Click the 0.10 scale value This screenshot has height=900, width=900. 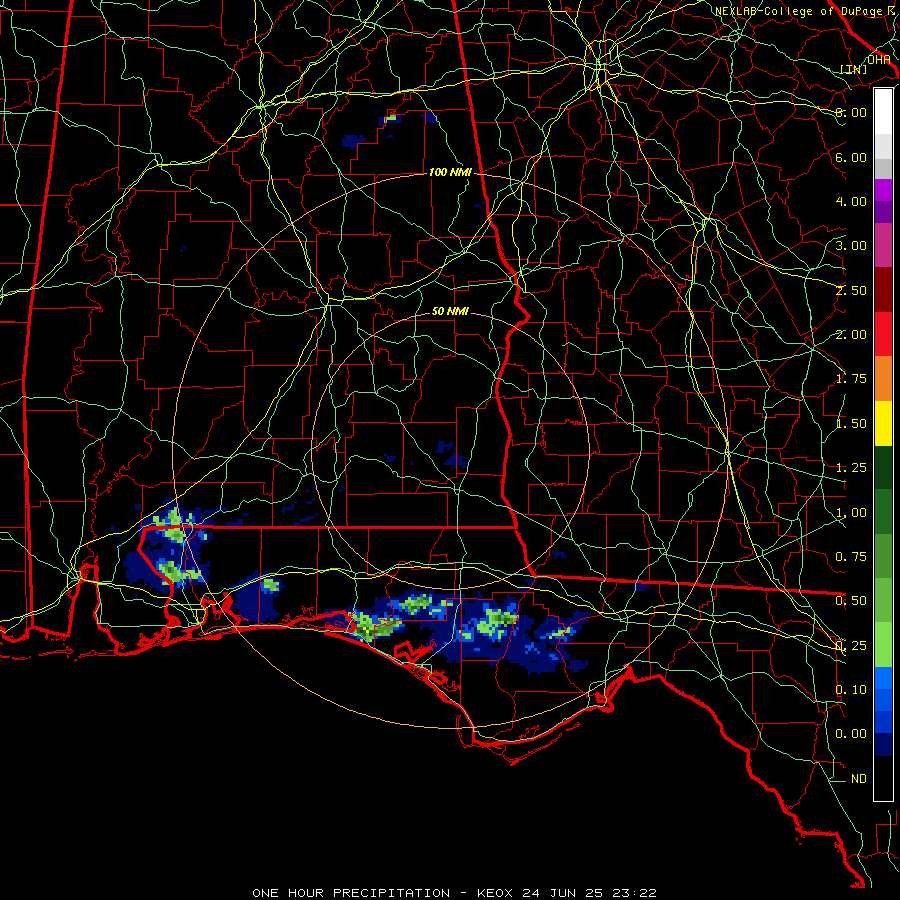point(851,690)
